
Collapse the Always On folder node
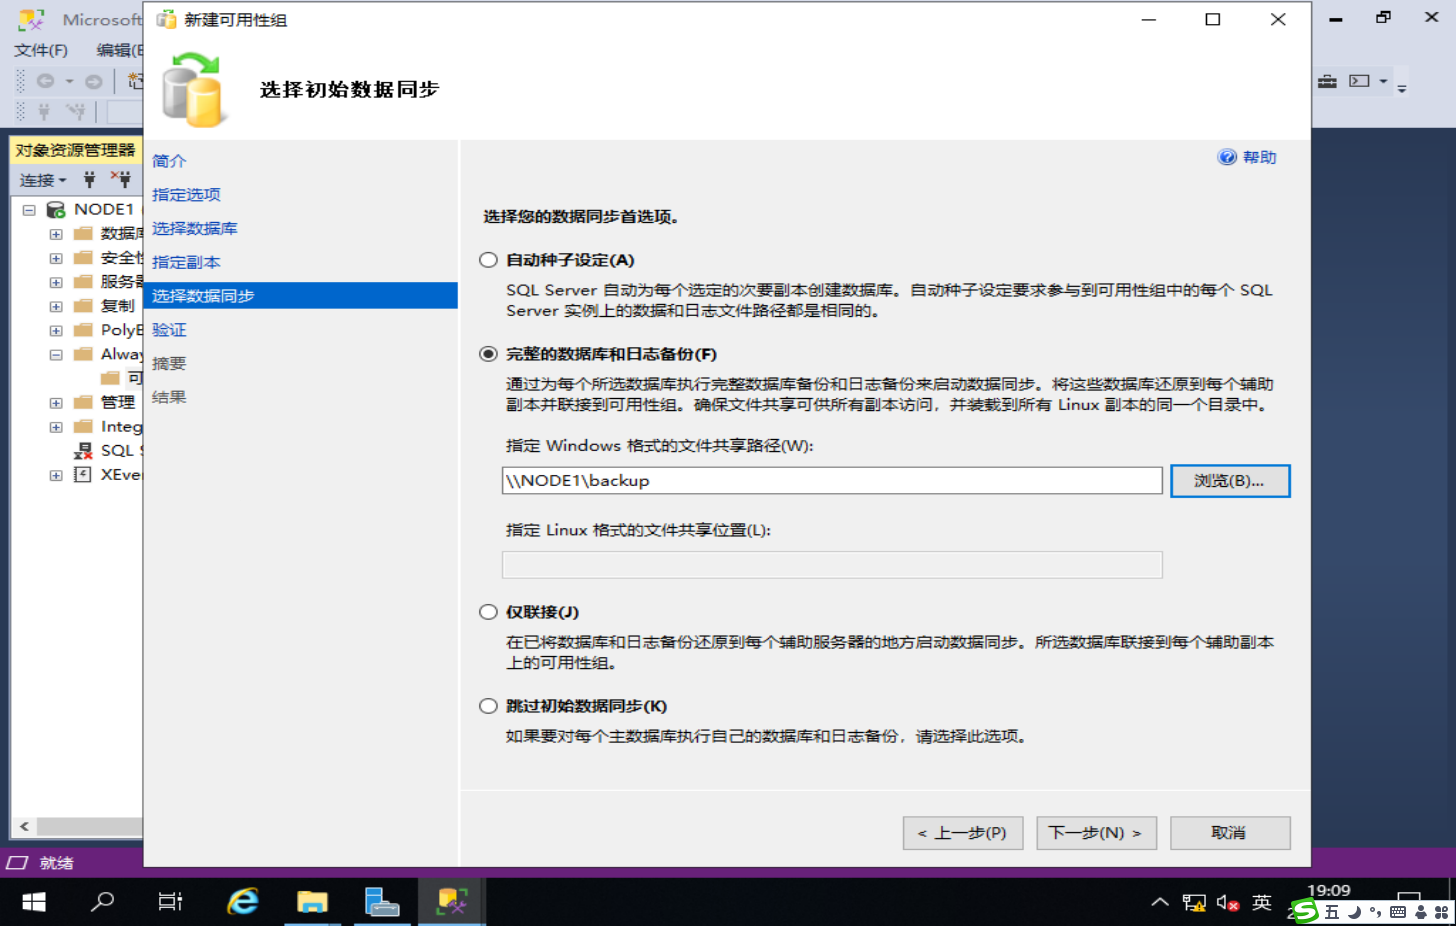(x=56, y=354)
